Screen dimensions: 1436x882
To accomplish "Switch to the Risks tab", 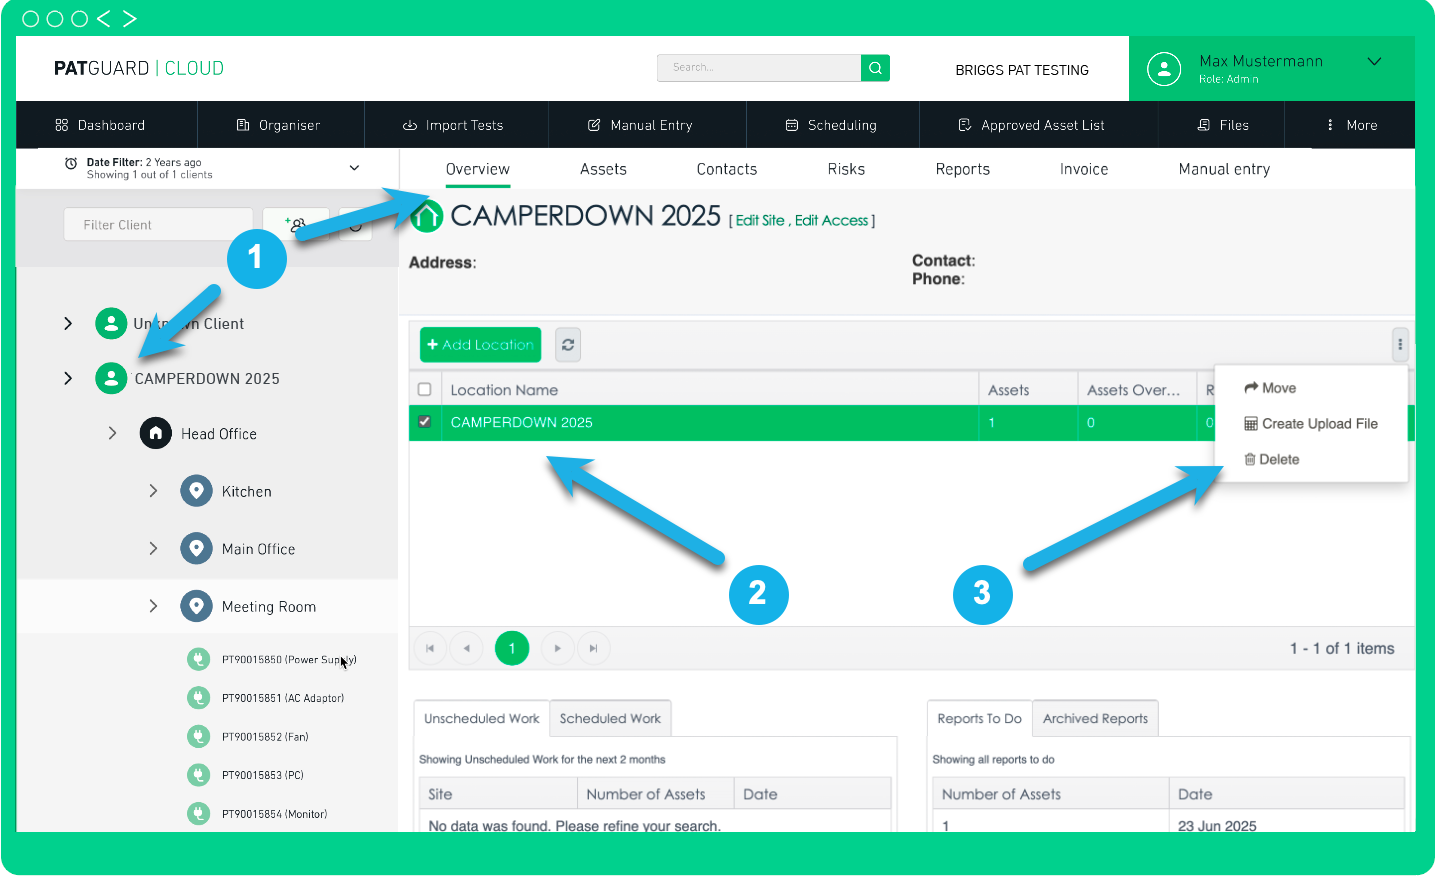I will [x=846, y=169].
